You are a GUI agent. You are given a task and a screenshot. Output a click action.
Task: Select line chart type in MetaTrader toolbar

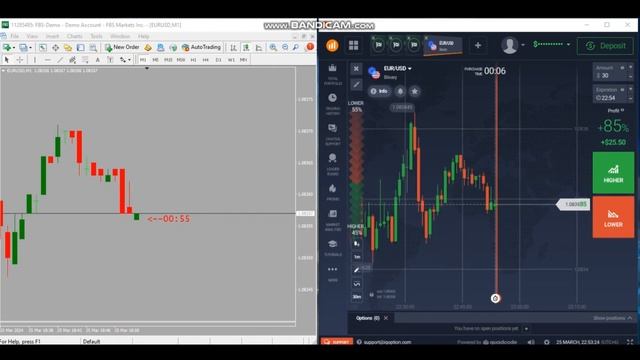tap(259, 48)
